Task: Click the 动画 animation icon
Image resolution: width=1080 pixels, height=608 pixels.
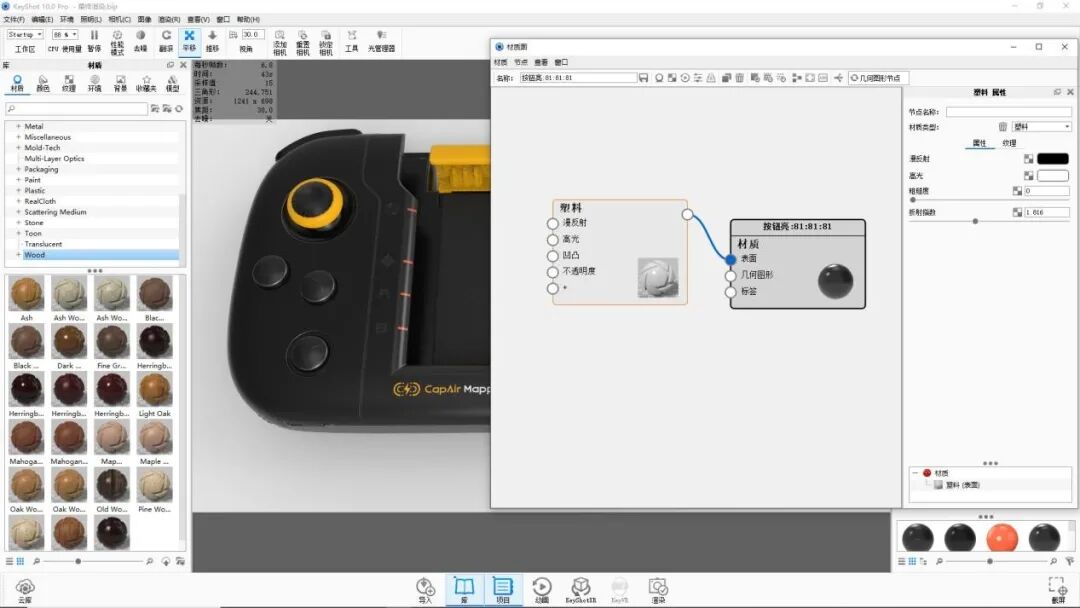Action: coord(542,589)
